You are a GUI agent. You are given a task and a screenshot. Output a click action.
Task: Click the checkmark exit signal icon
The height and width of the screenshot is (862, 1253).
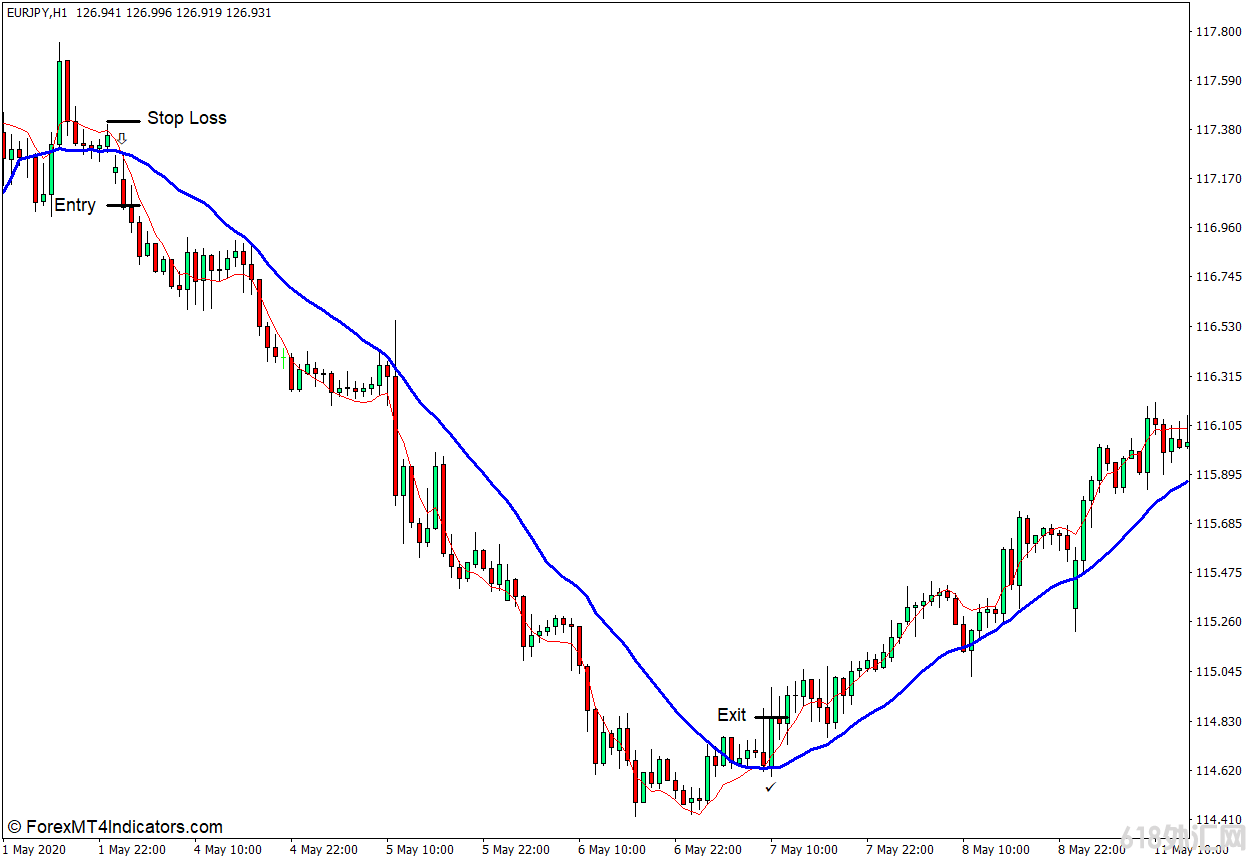(770, 788)
